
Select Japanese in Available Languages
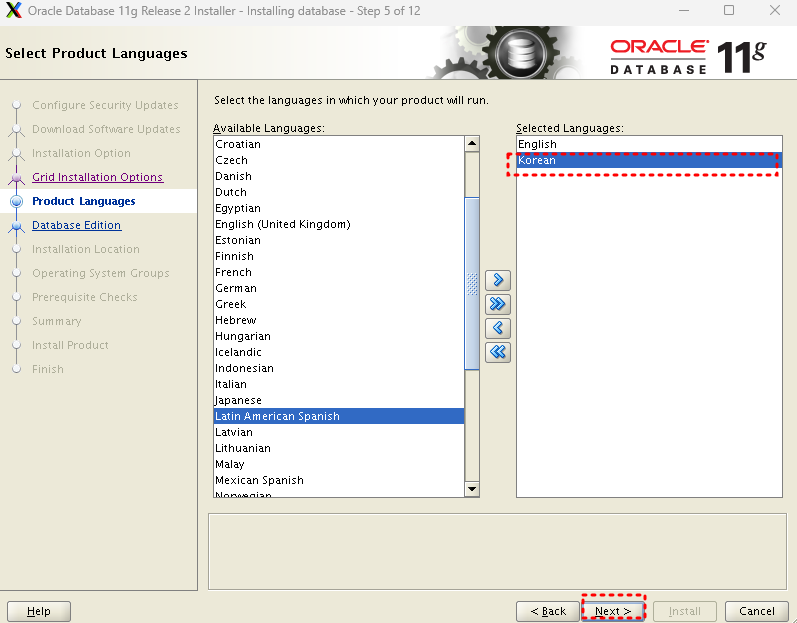(339, 400)
